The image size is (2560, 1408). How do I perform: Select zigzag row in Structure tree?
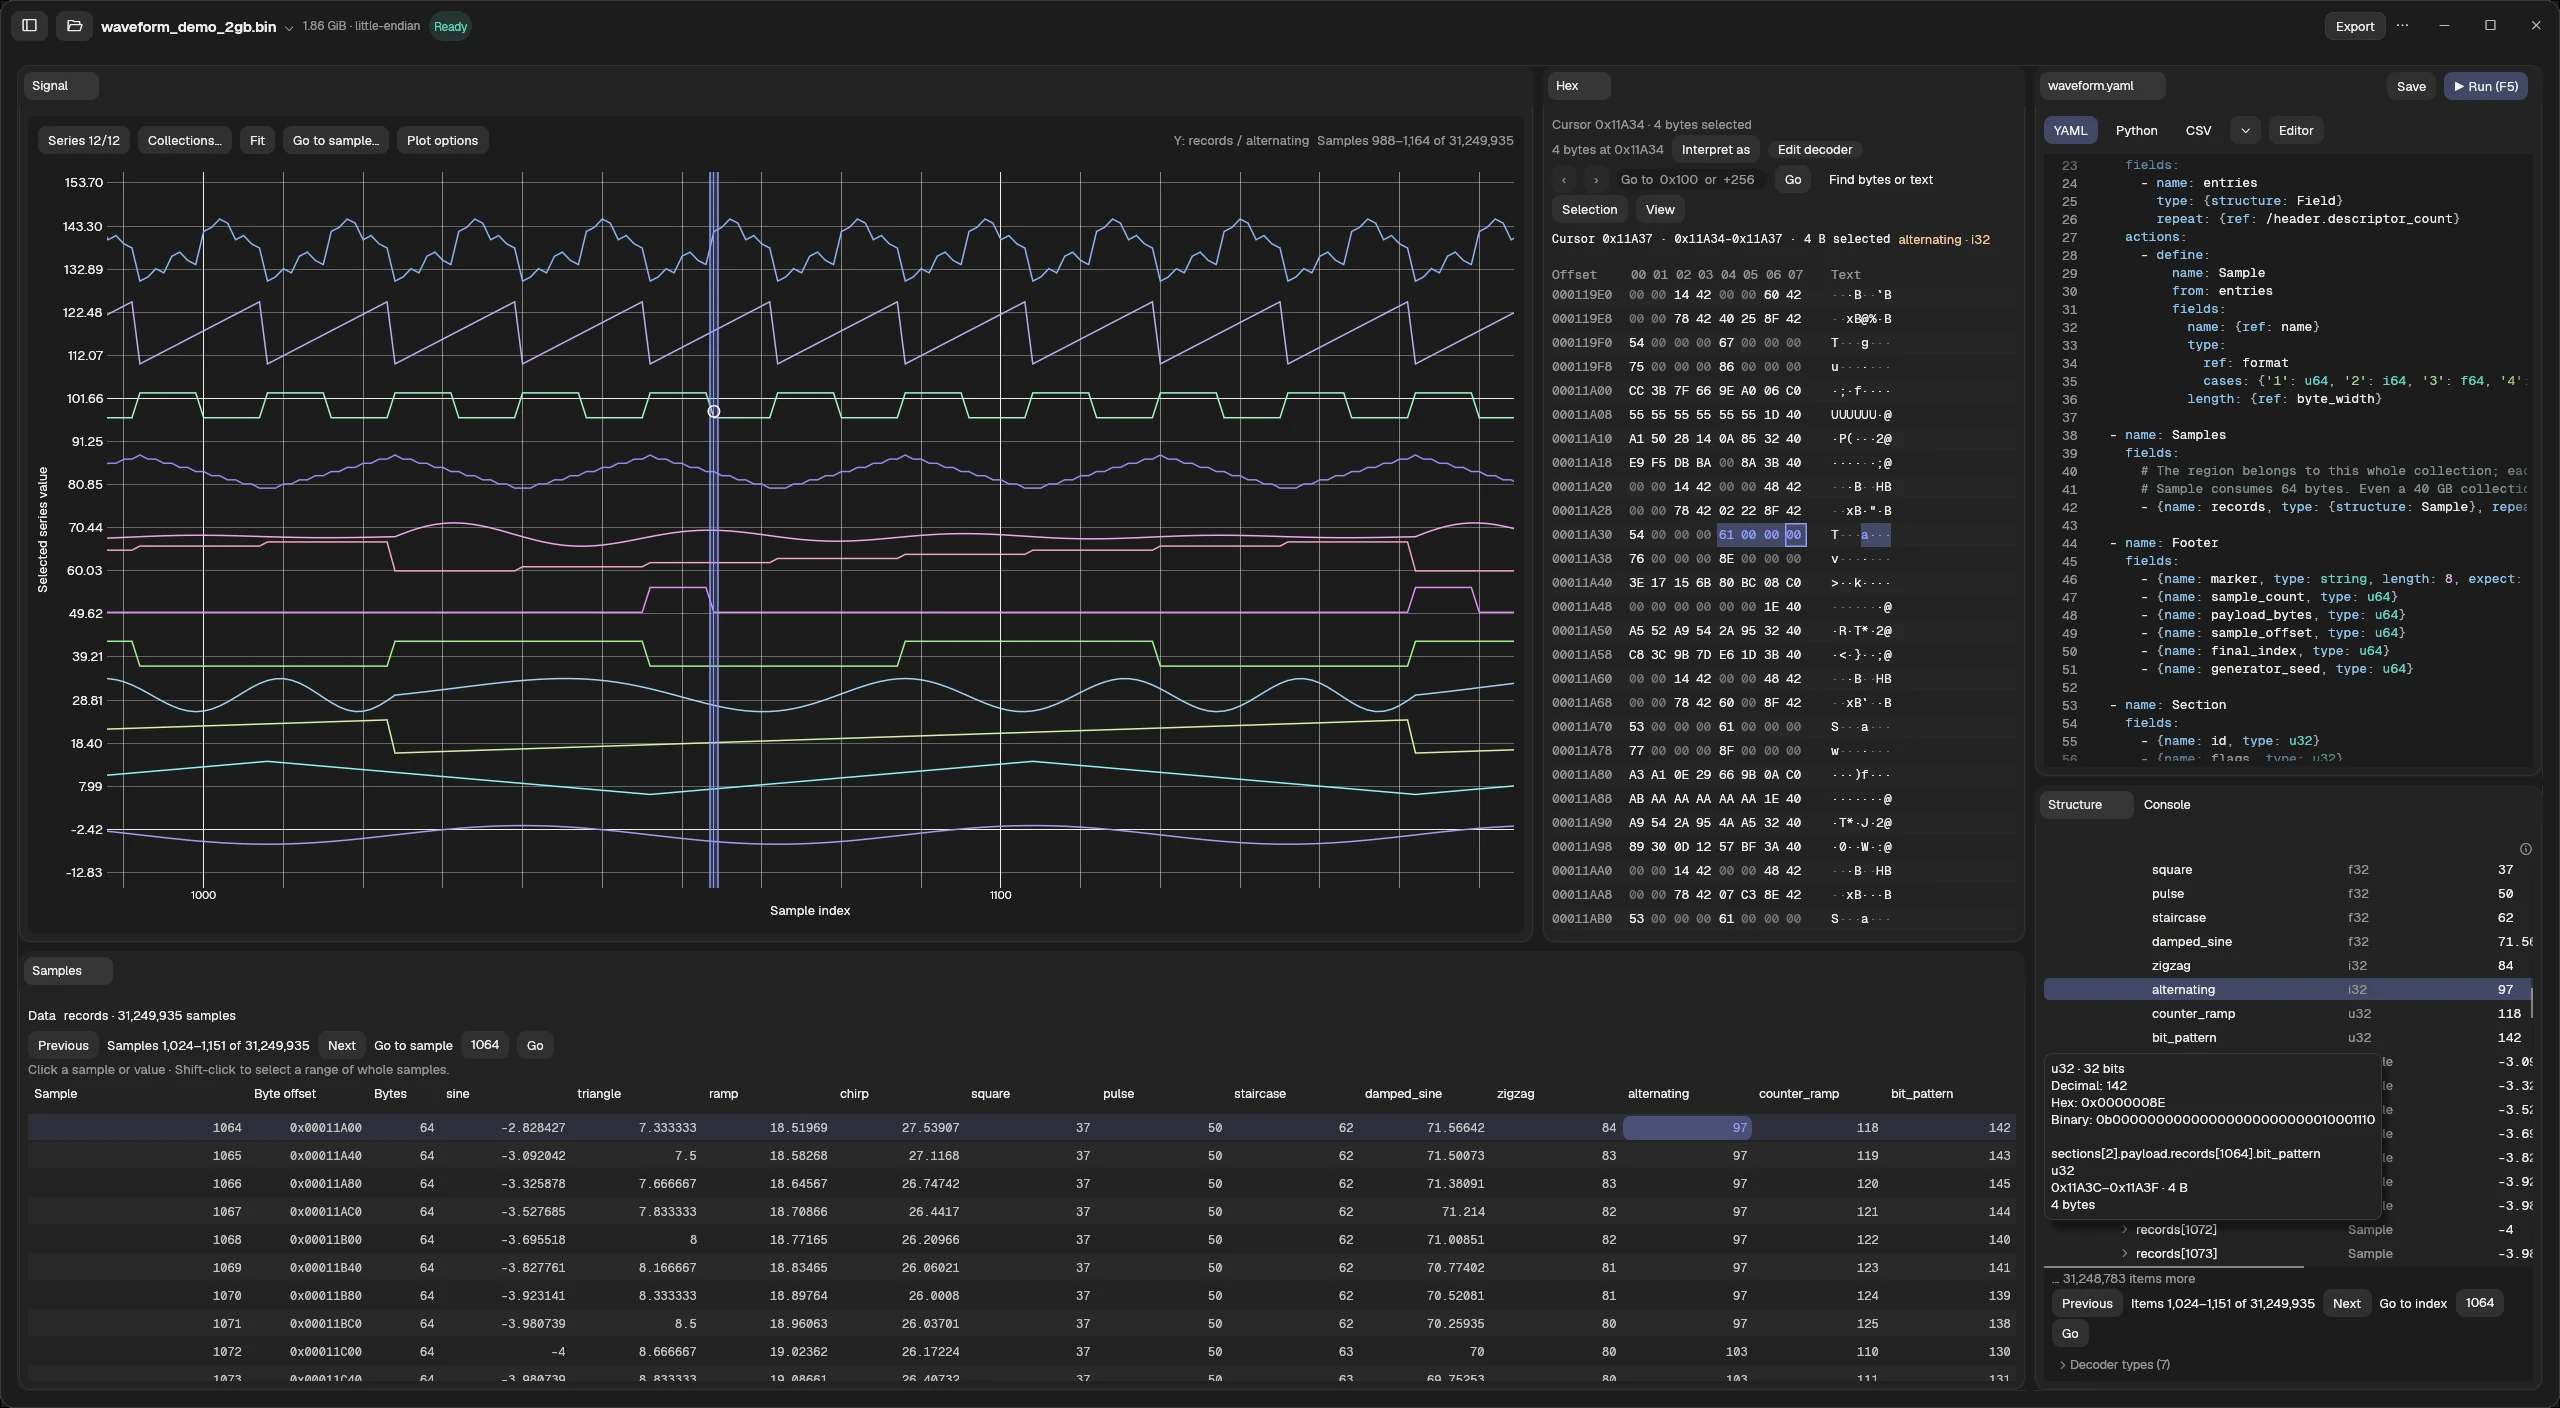coord(2286,965)
